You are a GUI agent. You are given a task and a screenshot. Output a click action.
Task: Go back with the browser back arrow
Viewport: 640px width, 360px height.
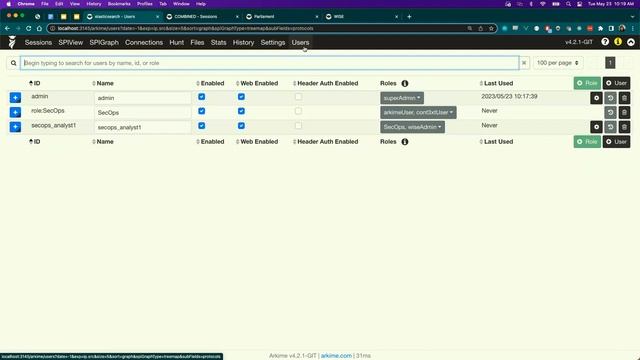coord(7,28)
